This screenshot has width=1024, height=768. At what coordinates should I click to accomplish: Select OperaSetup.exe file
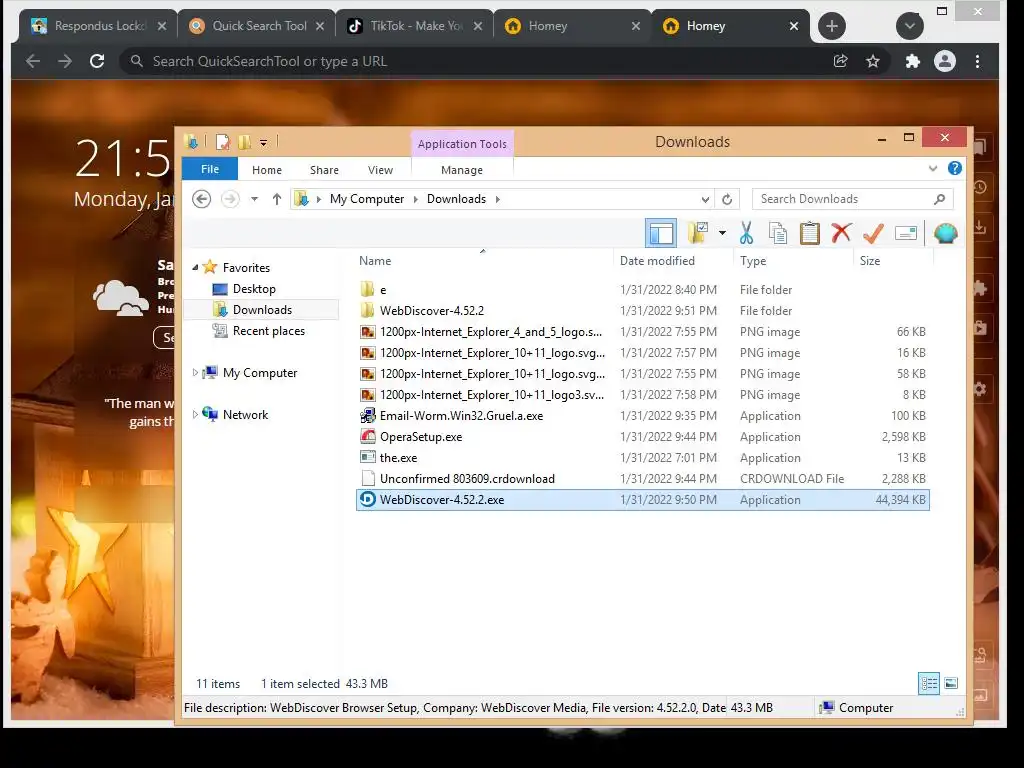point(643,436)
